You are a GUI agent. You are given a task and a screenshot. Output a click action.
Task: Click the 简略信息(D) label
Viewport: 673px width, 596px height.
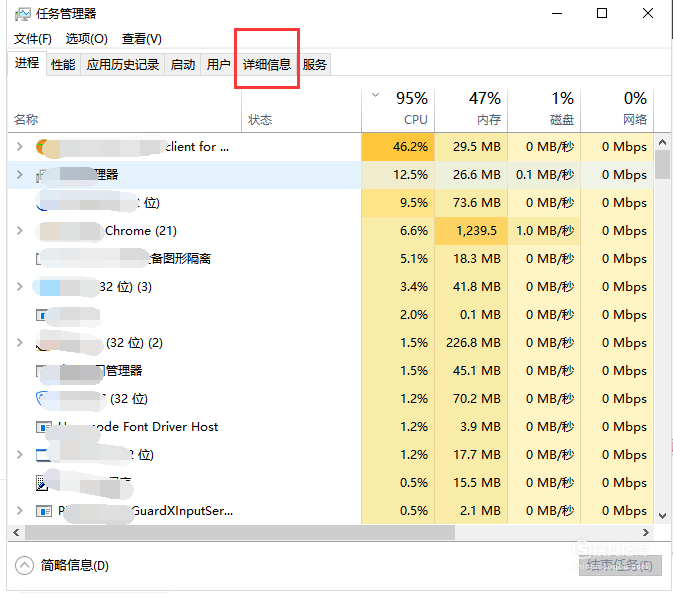pos(75,566)
